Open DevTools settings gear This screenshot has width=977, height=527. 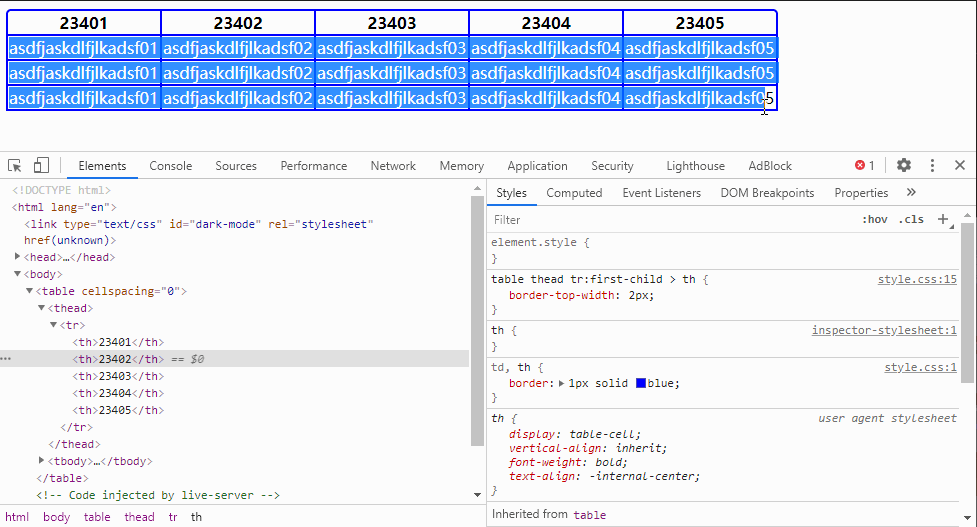pyautogui.click(x=903, y=165)
